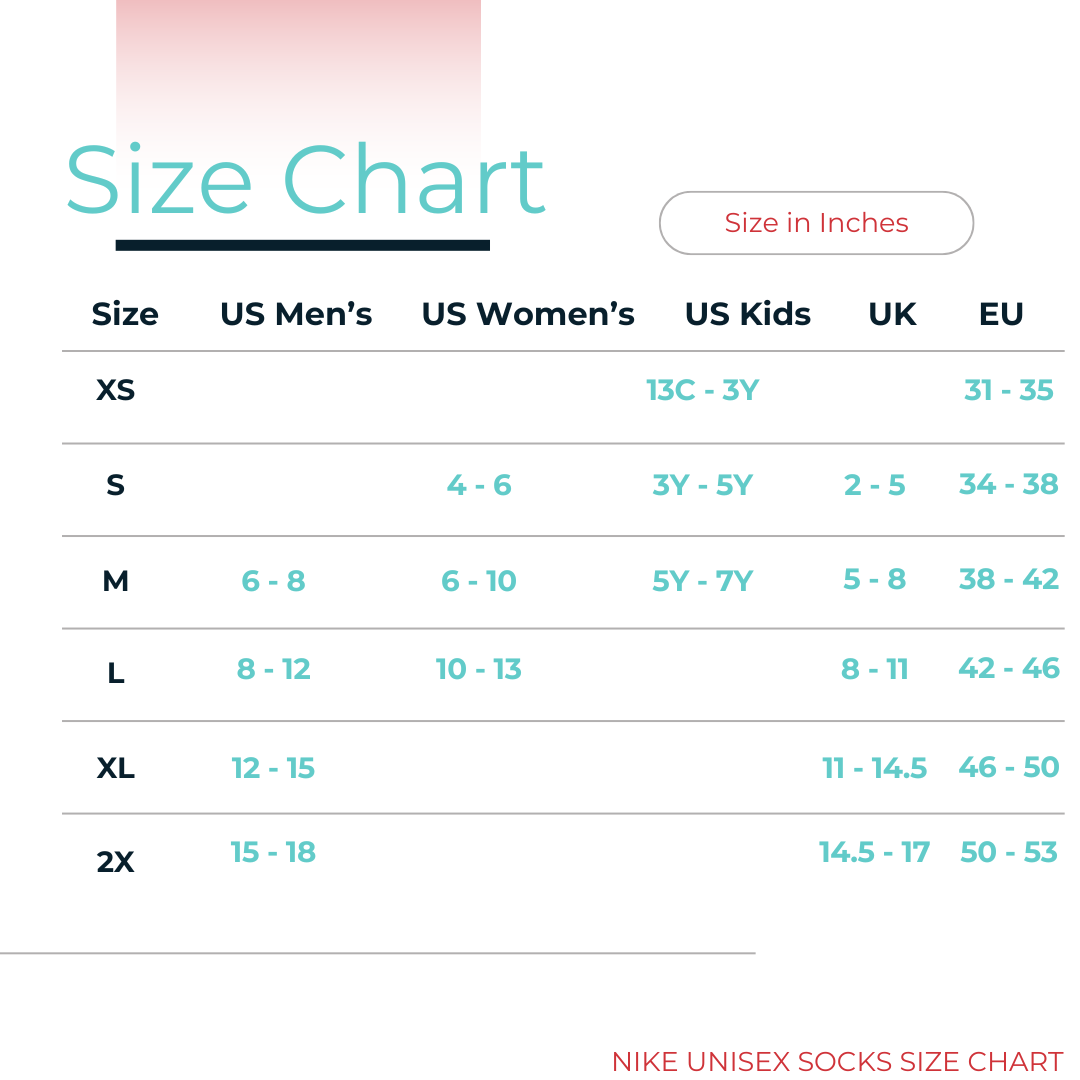Click the pink gradient block above the title
Image resolution: width=1080 pixels, height=1080 pixels.
pyautogui.click(x=298, y=60)
